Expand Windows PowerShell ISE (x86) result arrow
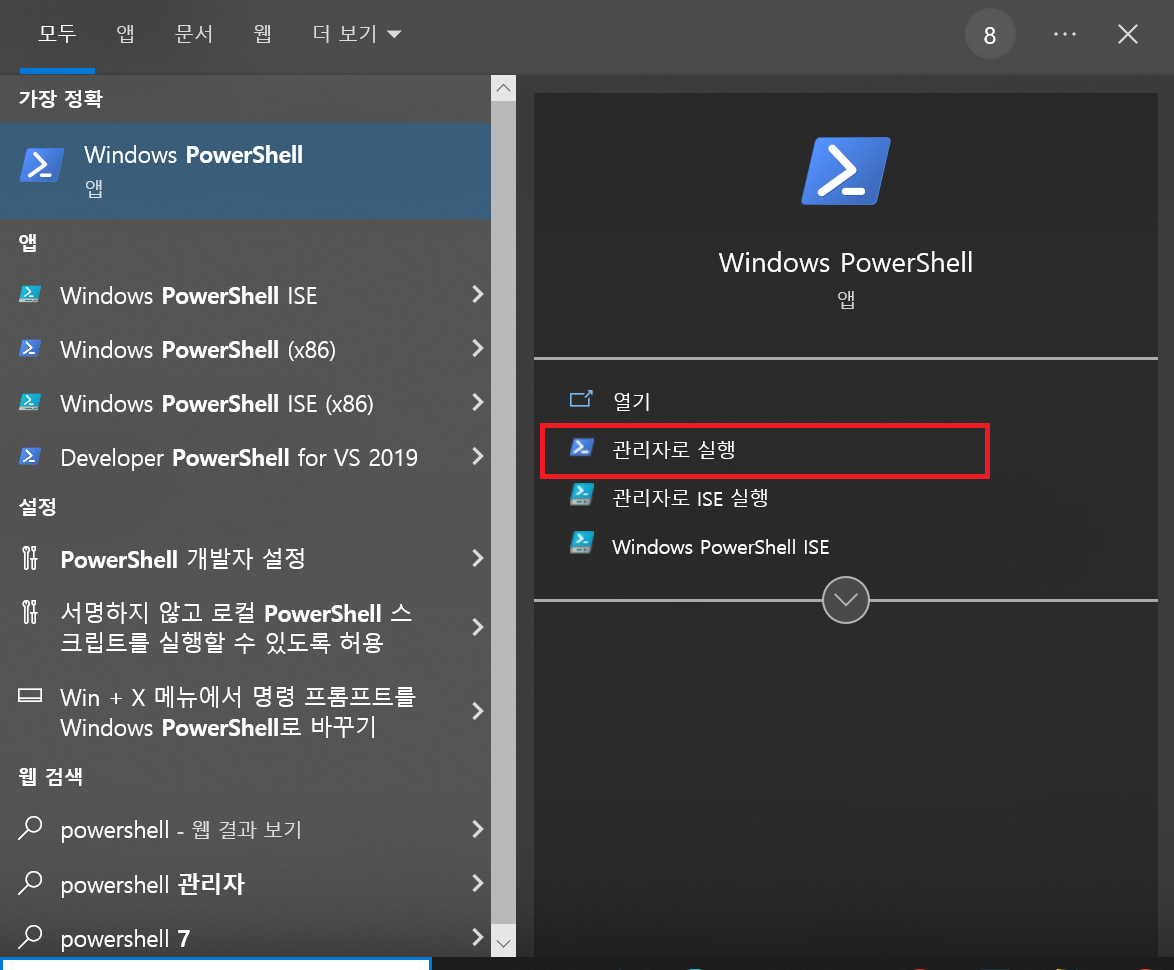The height and width of the screenshot is (970, 1174). click(x=478, y=402)
